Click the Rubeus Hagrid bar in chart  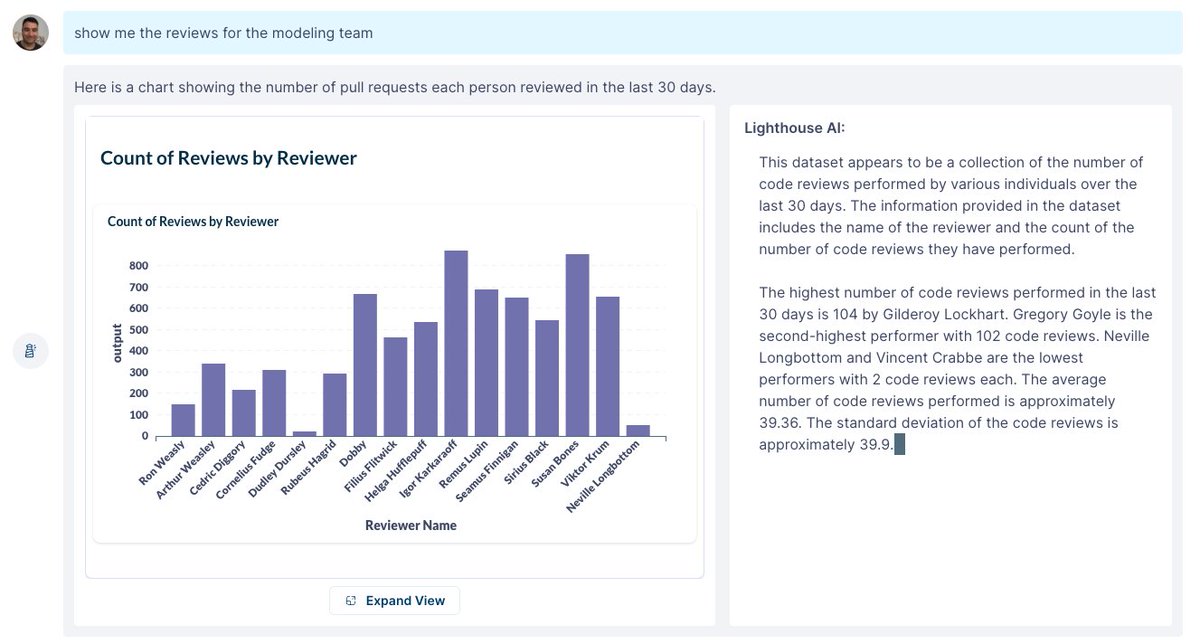click(335, 405)
